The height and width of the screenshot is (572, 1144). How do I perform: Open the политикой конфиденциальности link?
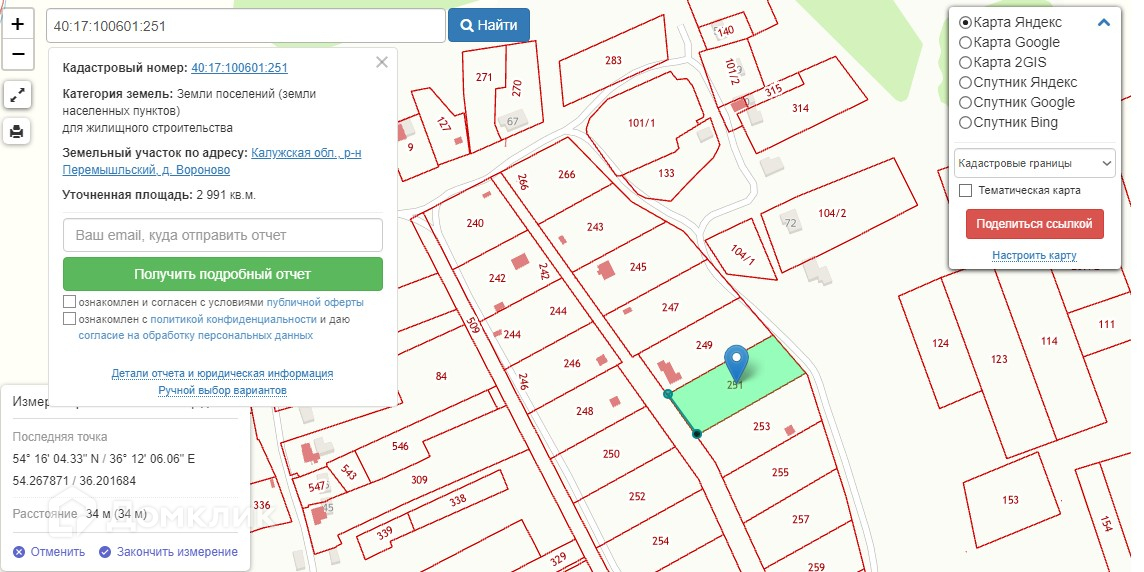pyautogui.click(x=233, y=319)
